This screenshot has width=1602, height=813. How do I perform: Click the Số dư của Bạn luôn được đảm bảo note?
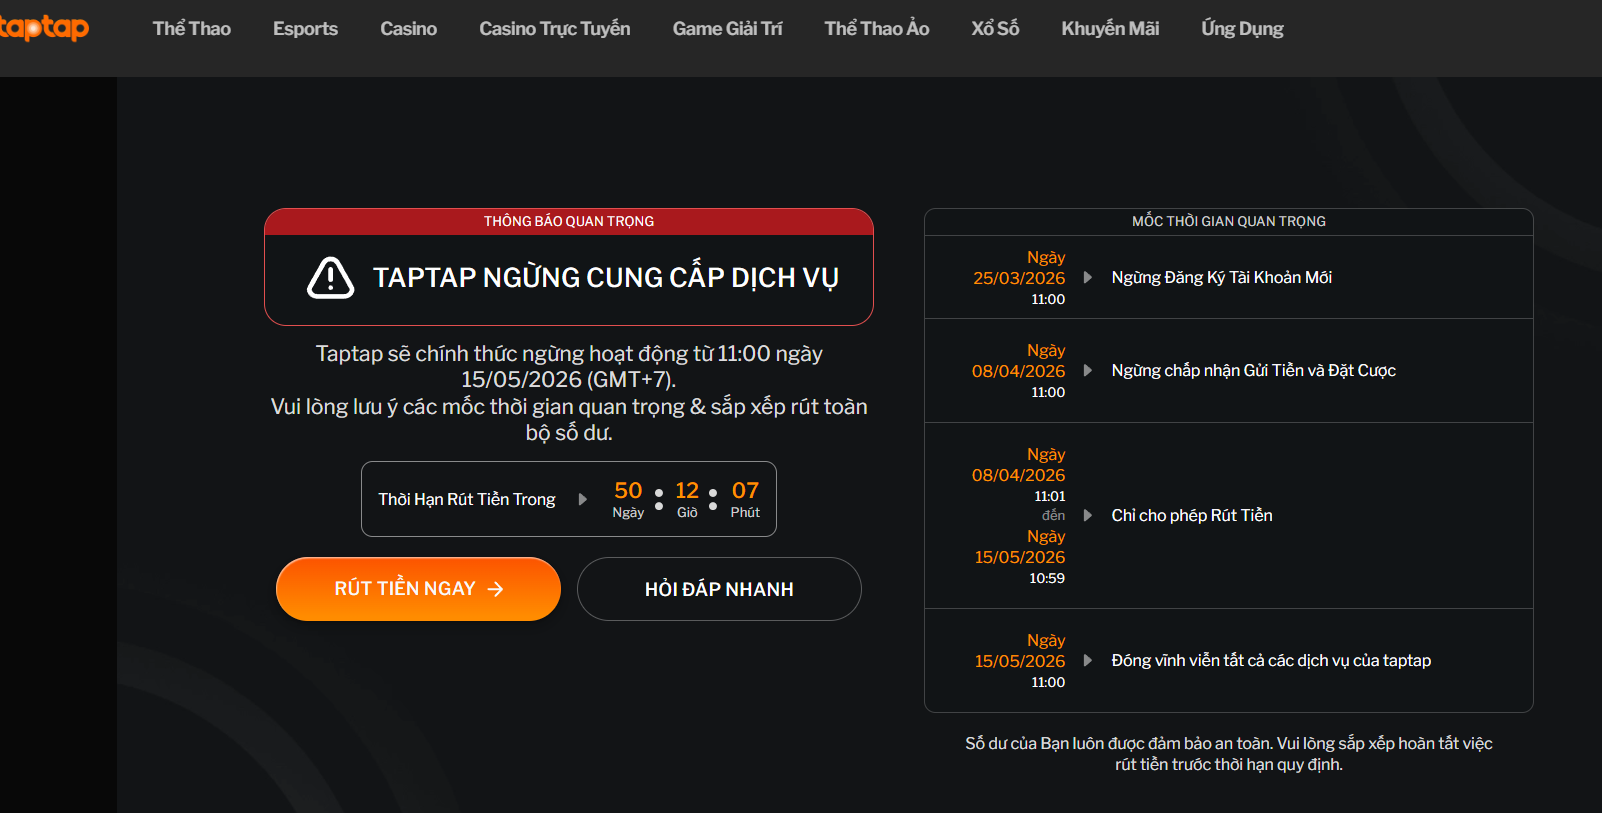[1229, 754]
